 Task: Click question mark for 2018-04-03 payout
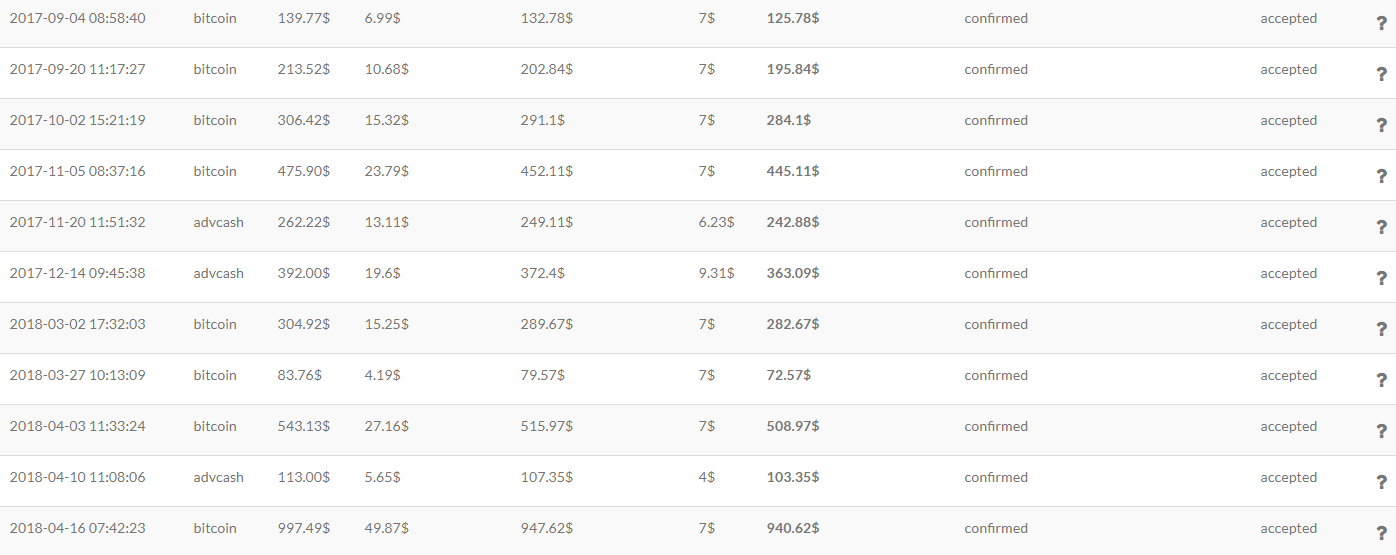pos(1381,431)
